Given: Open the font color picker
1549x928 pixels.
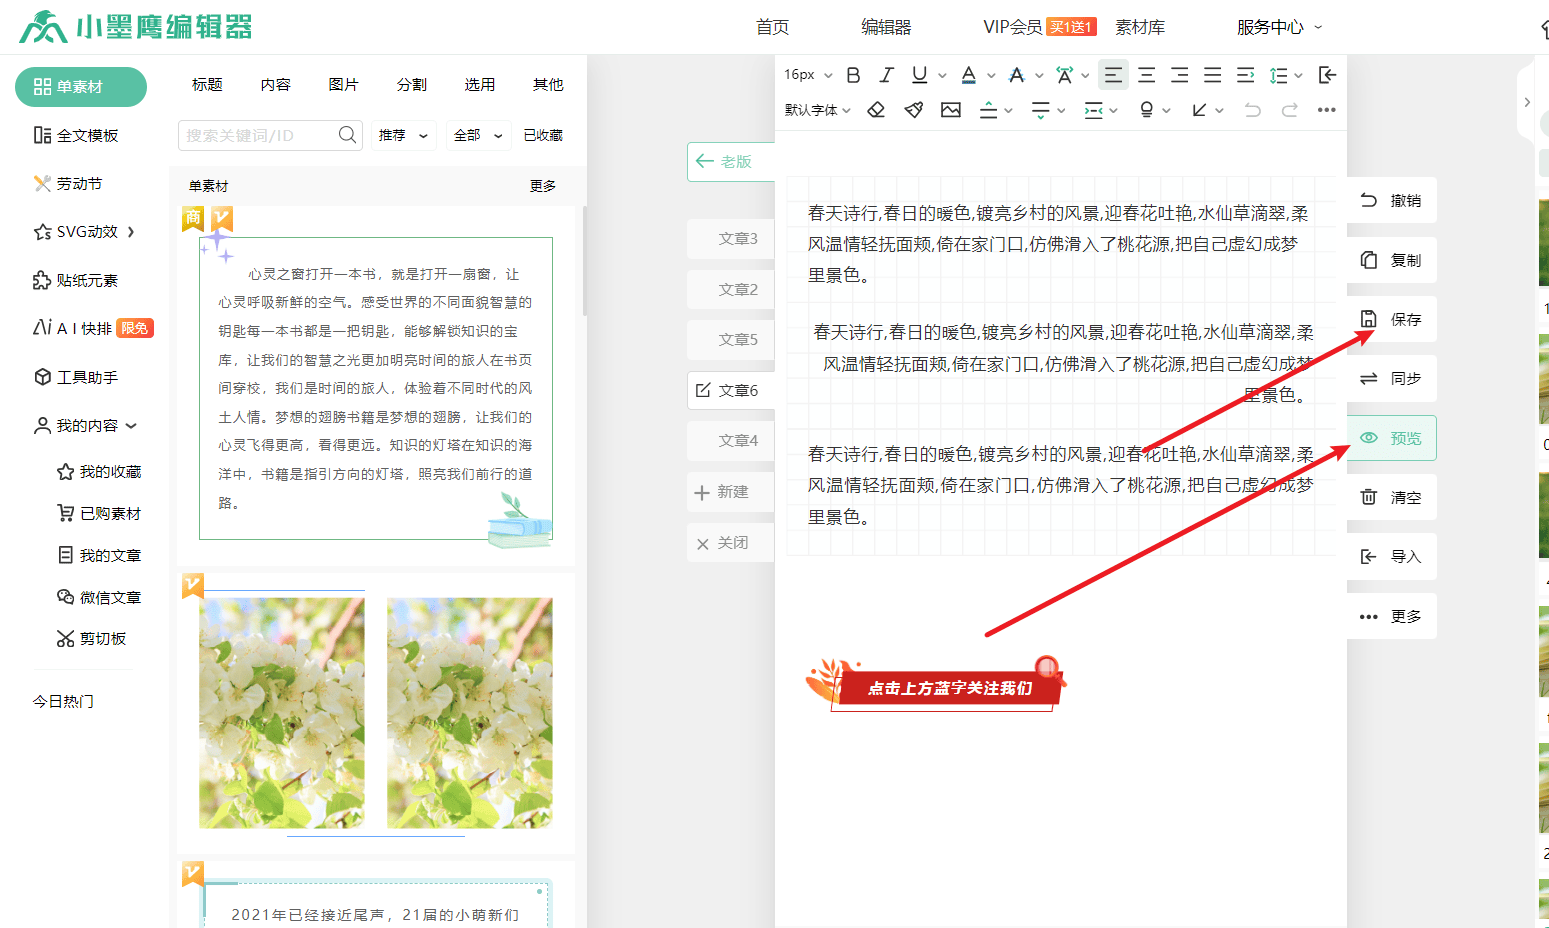Looking at the screenshot, I should (x=968, y=75).
